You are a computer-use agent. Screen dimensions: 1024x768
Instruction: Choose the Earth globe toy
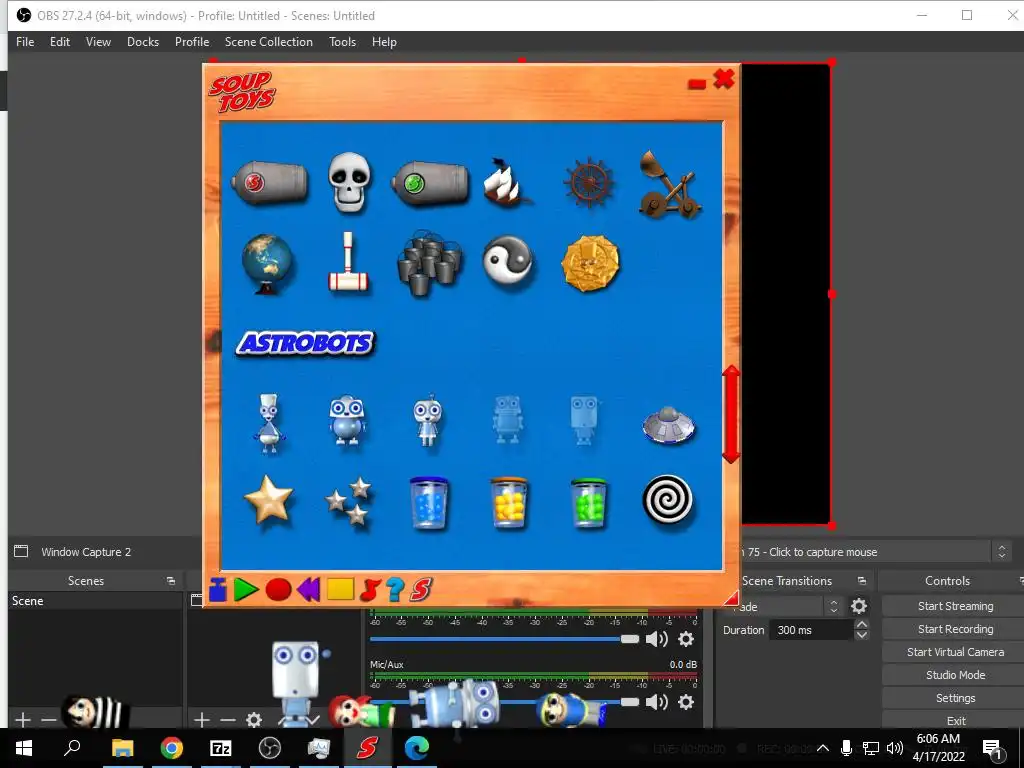tap(268, 264)
